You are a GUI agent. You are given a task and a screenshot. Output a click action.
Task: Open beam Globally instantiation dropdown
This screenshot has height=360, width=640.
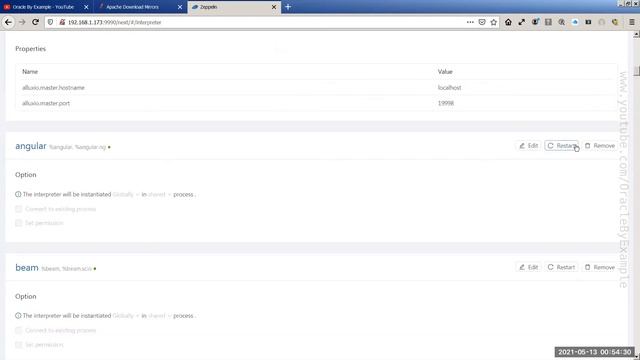pos(126,316)
